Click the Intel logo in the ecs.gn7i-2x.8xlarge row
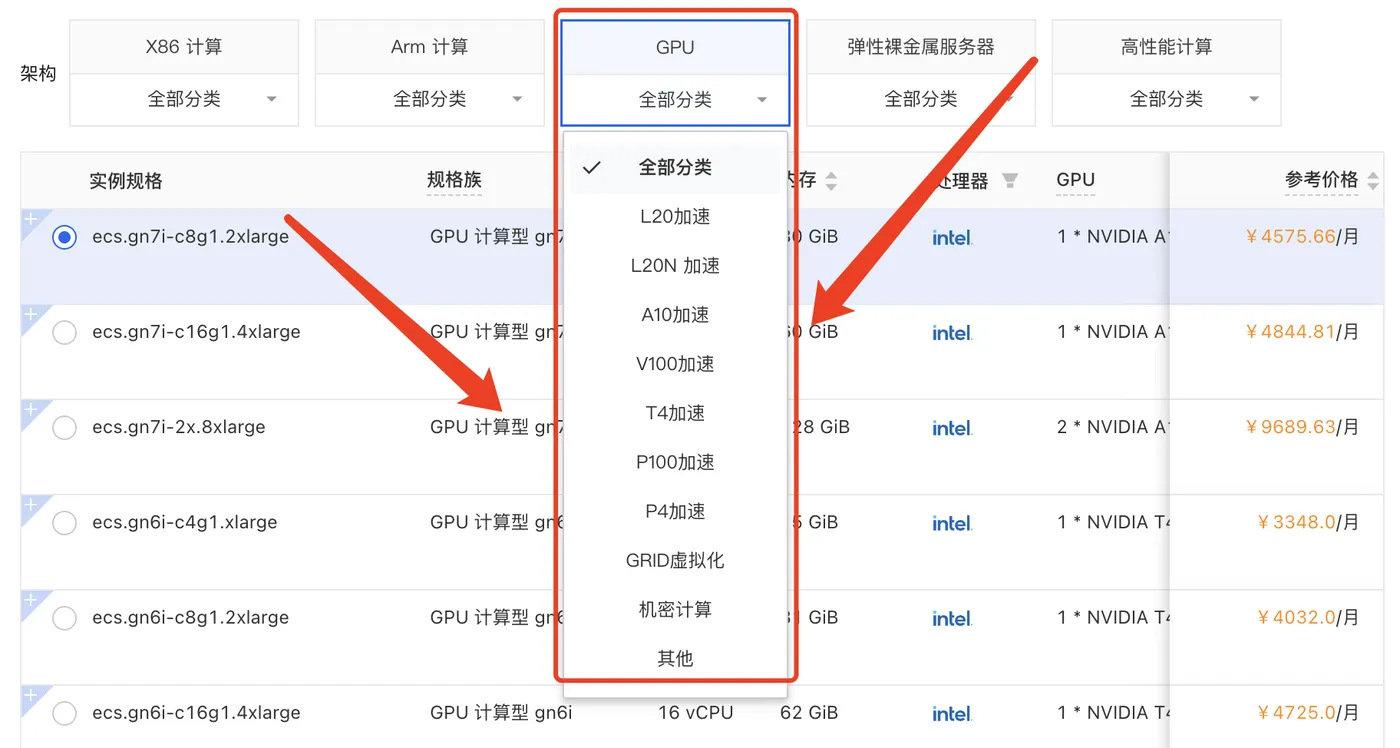Image resolution: width=1400 pixels, height=748 pixels. [952, 428]
